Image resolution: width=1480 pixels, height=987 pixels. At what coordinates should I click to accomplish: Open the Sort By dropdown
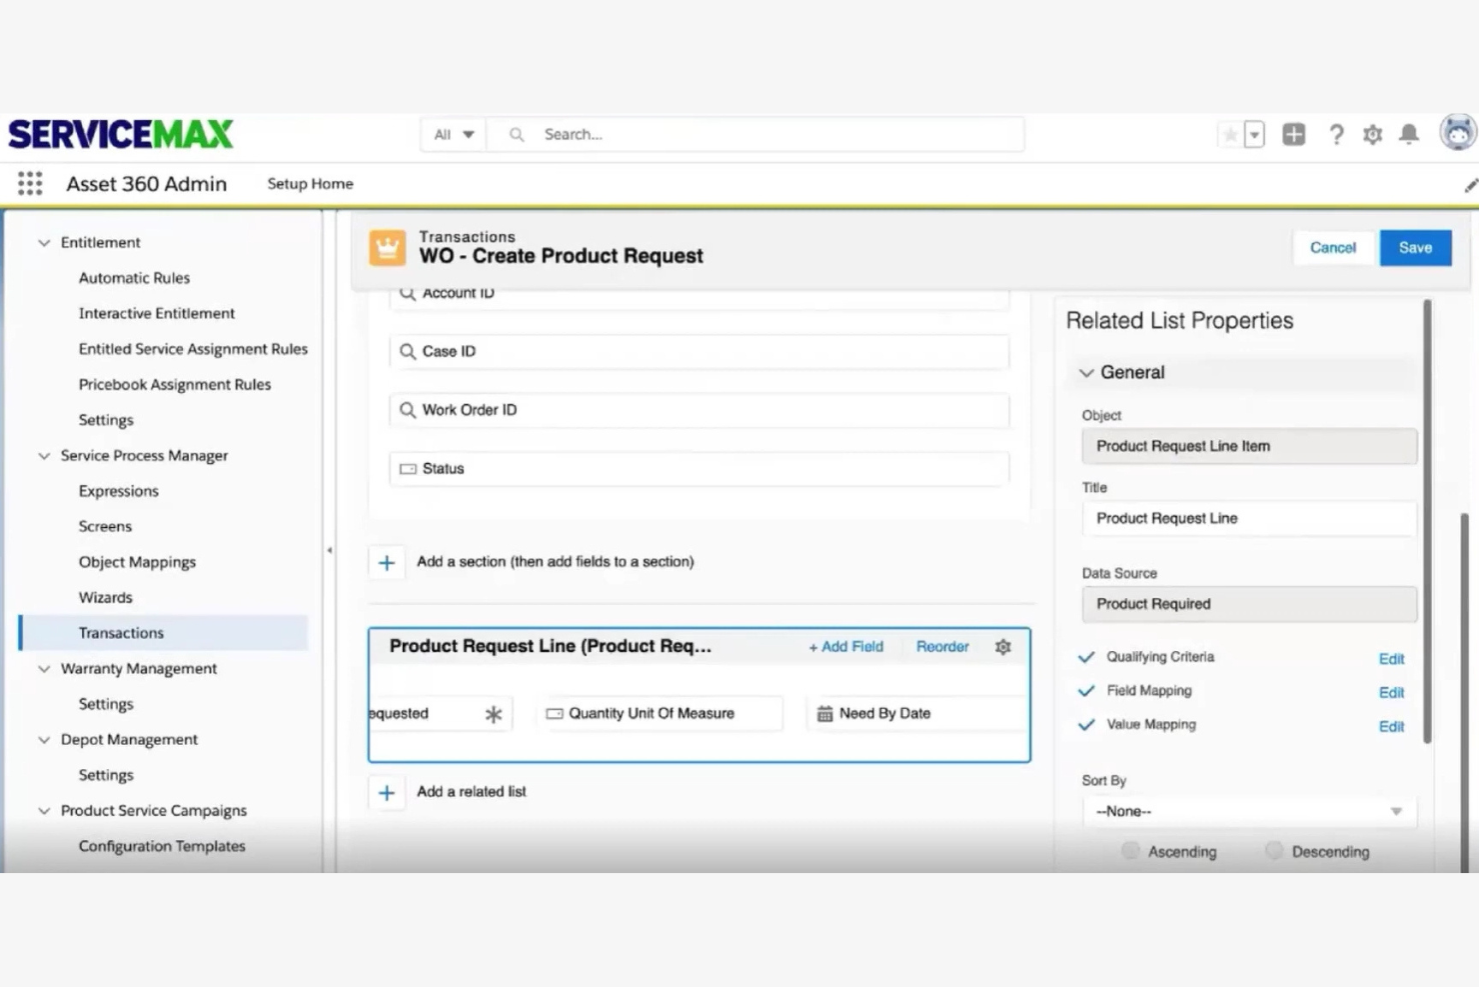1249,811
